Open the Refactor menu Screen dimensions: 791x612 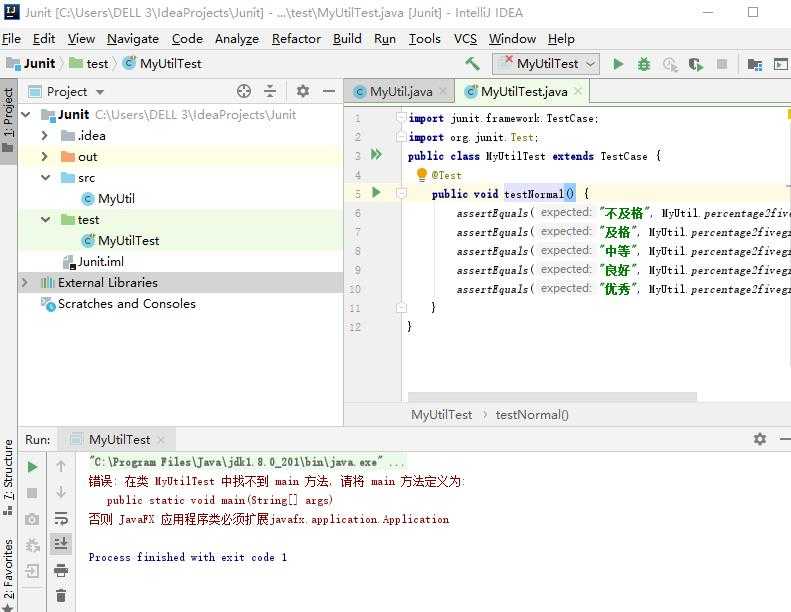click(296, 39)
